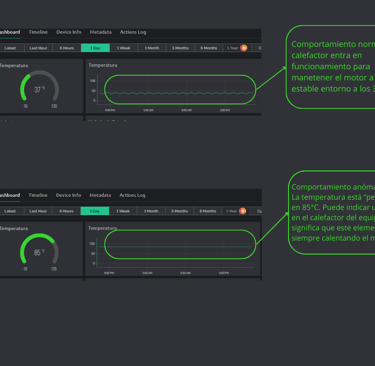Screen dimensions: 375x366
Task: Click the temperature gauge reading 85°
Action: click(x=39, y=249)
